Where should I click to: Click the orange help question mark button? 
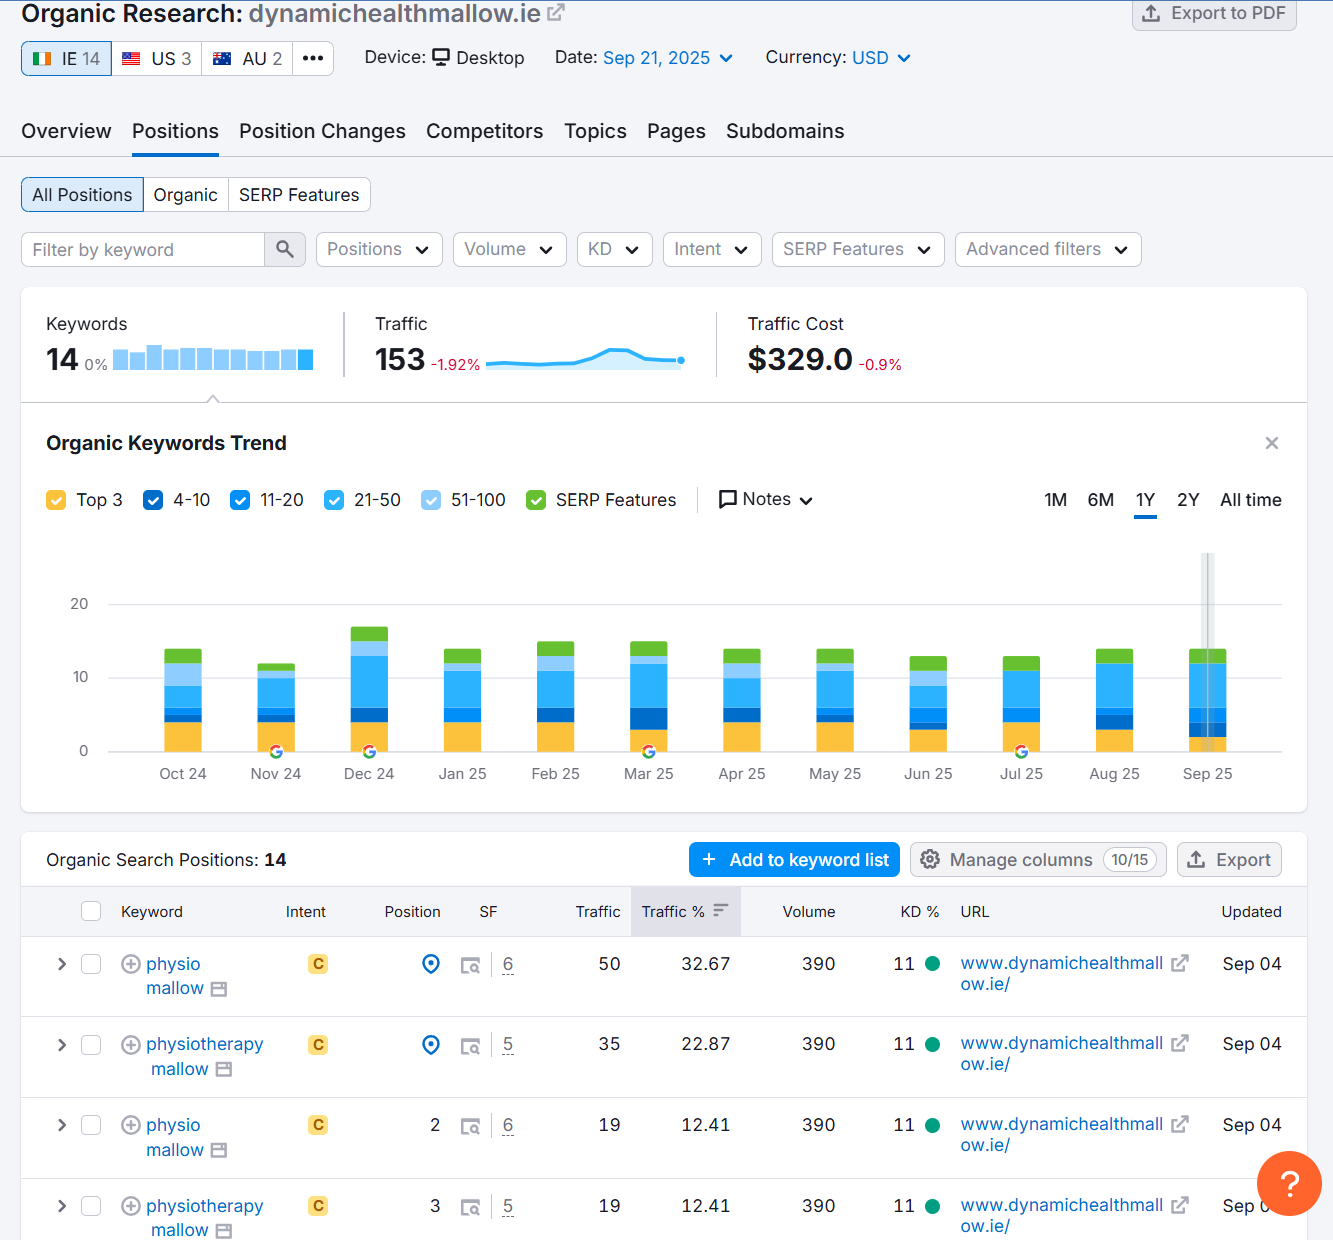[1289, 1183]
